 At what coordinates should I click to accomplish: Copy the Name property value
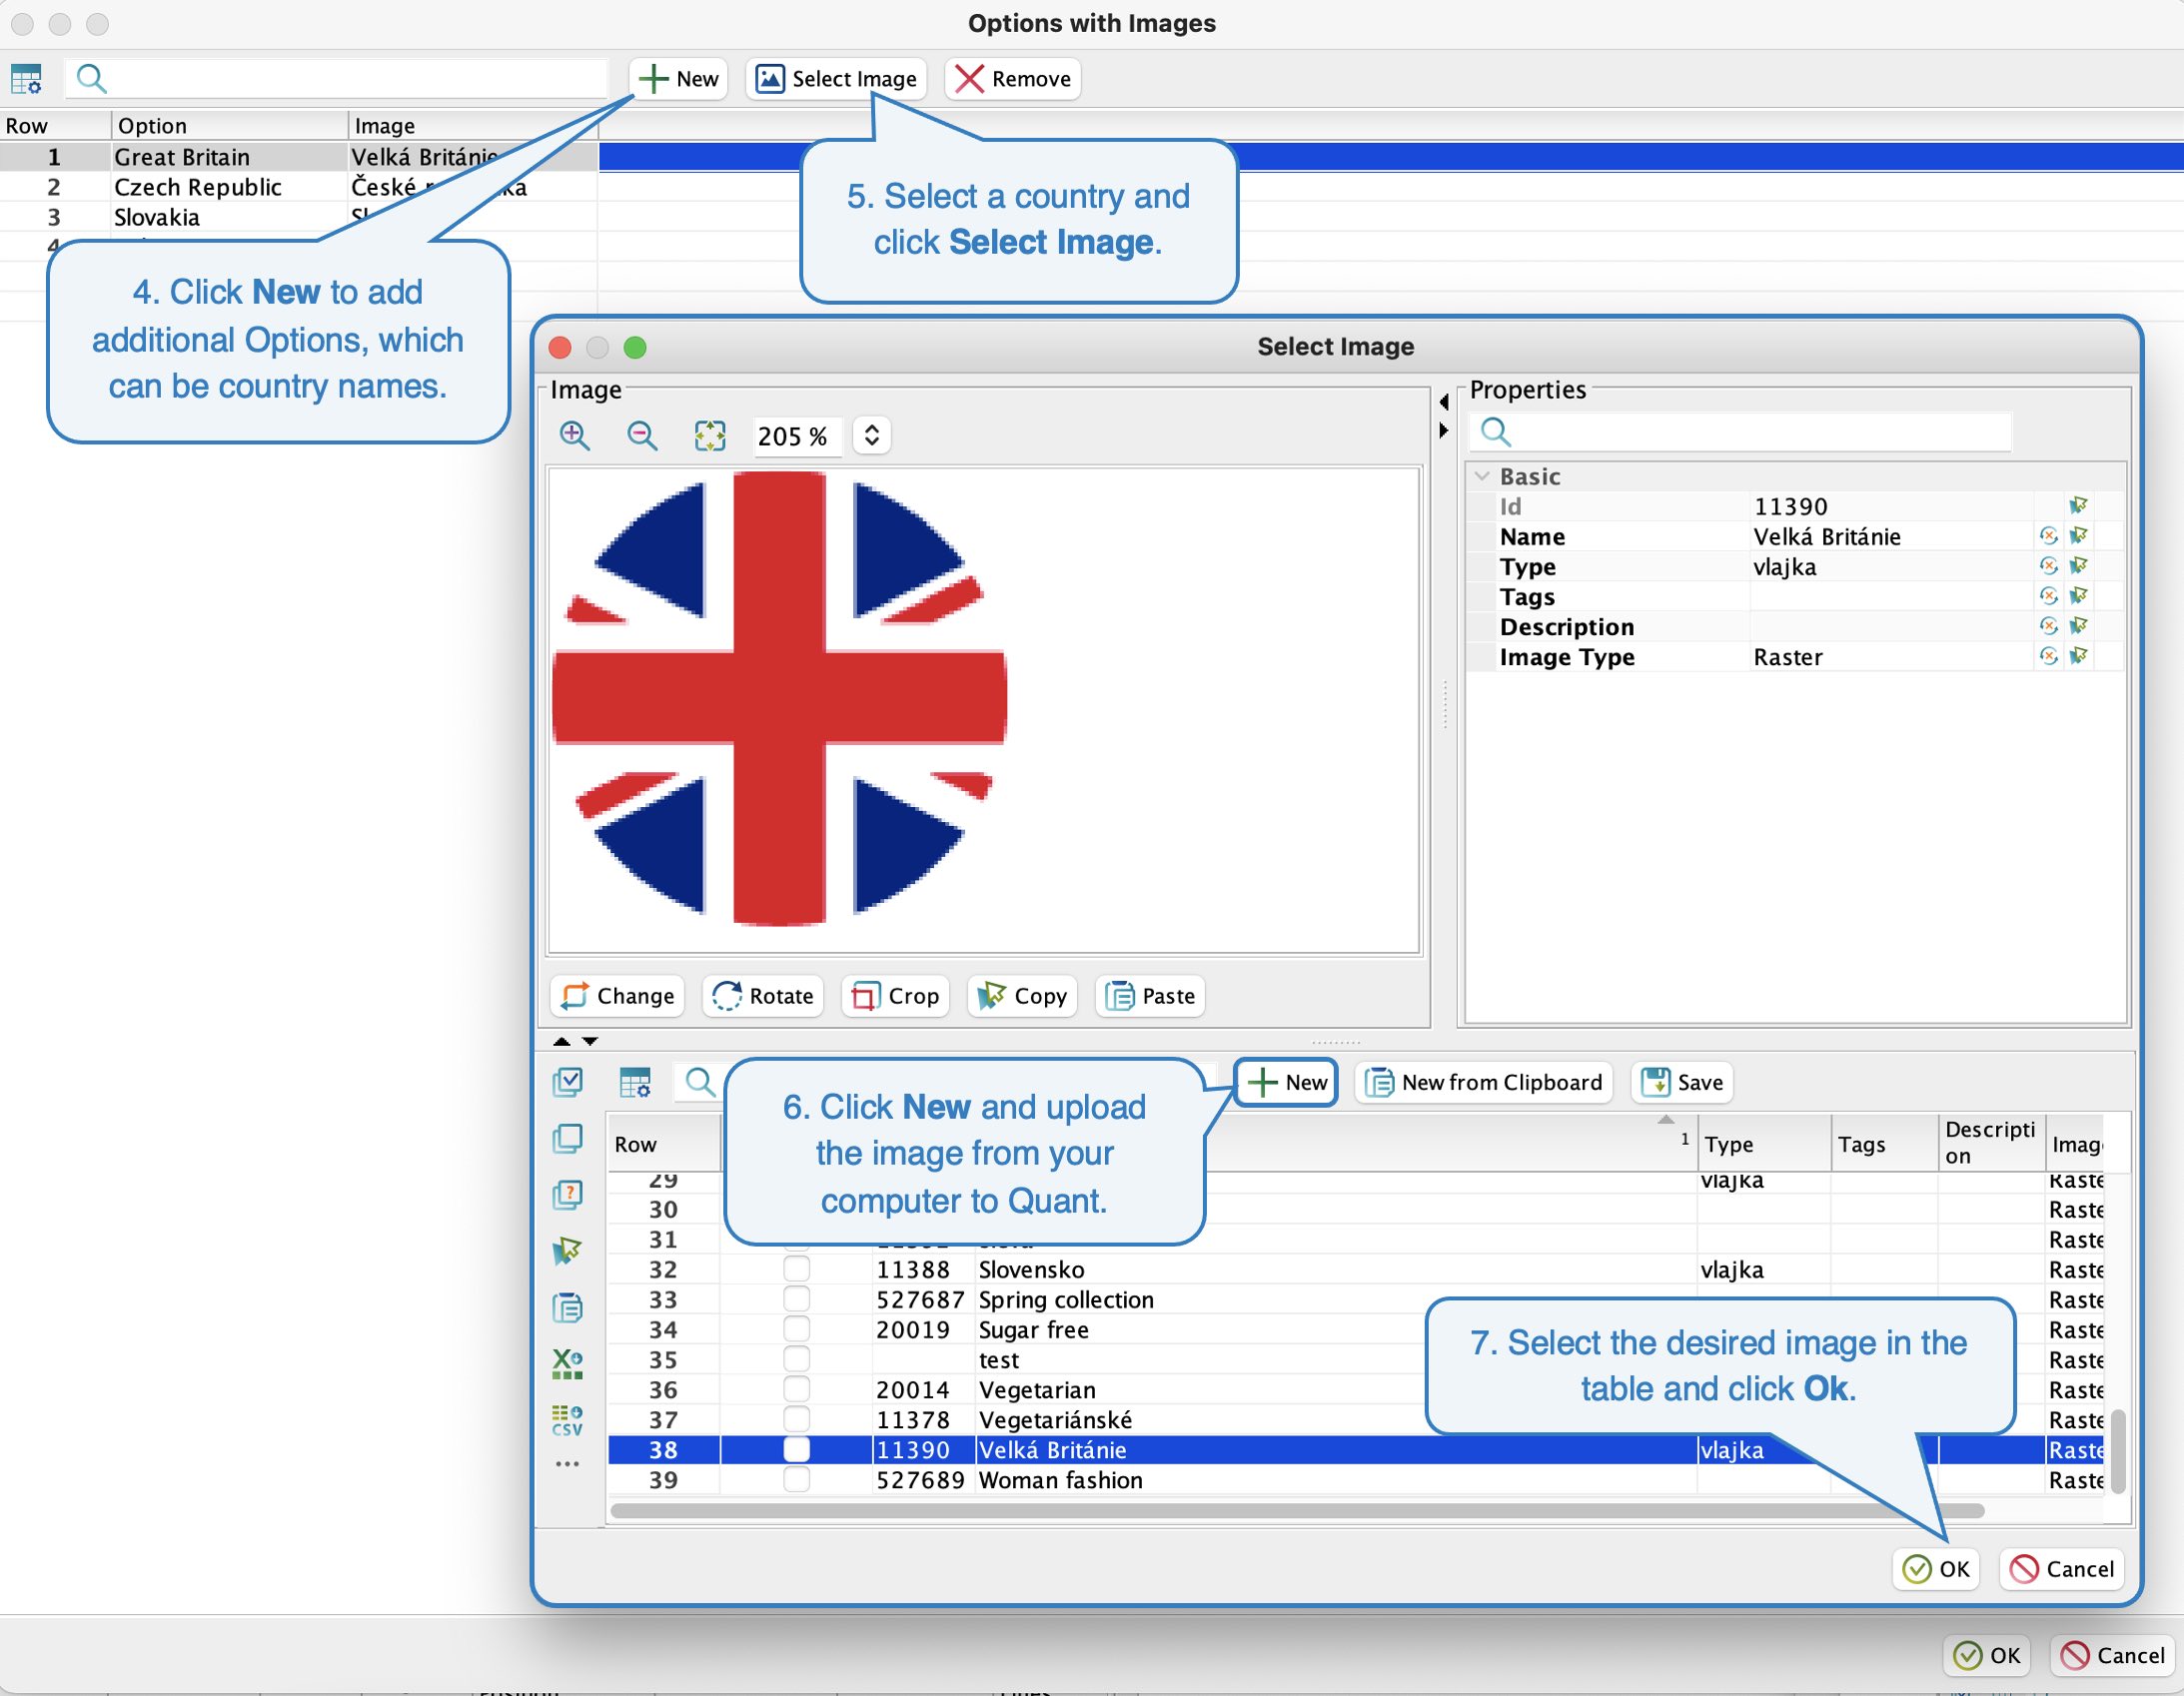pos(2079,536)
